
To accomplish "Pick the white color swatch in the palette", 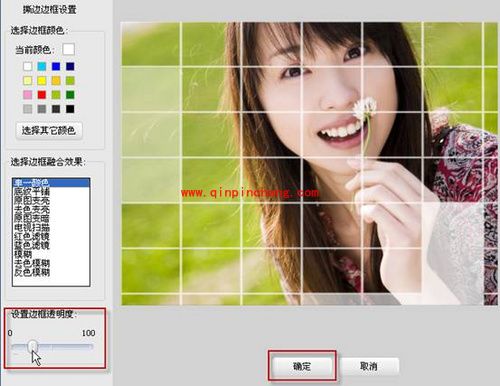I will (x=28, y=66).
